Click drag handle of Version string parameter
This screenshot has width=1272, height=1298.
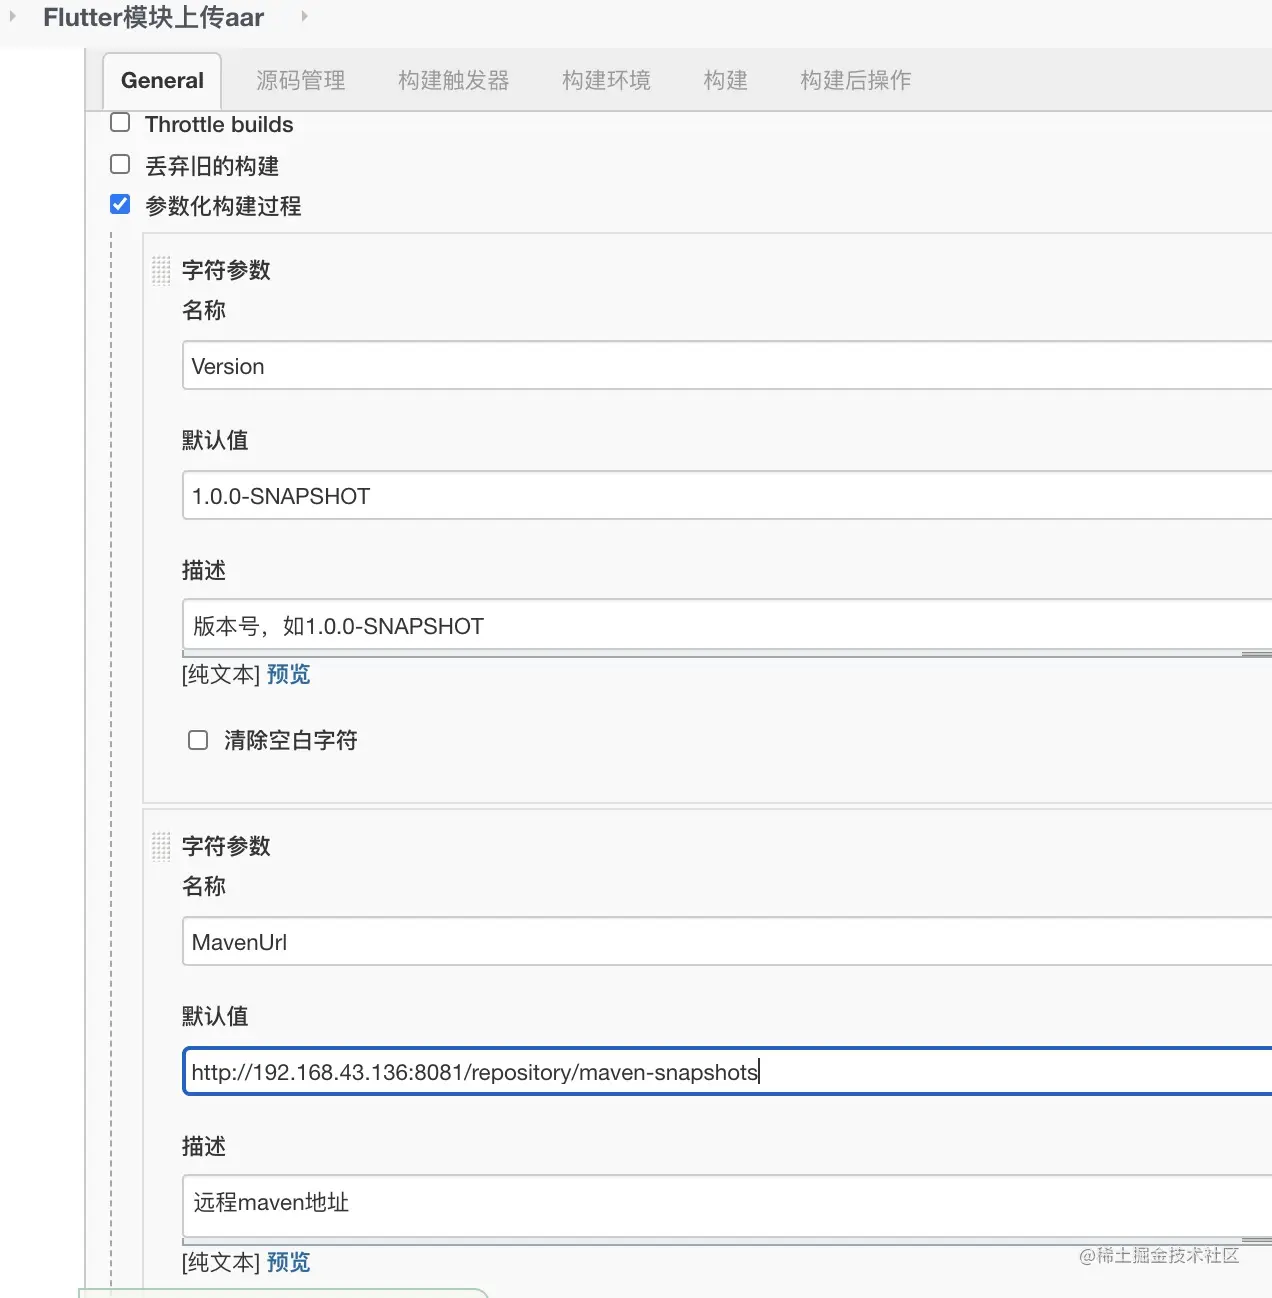click(x=161, y=271)
